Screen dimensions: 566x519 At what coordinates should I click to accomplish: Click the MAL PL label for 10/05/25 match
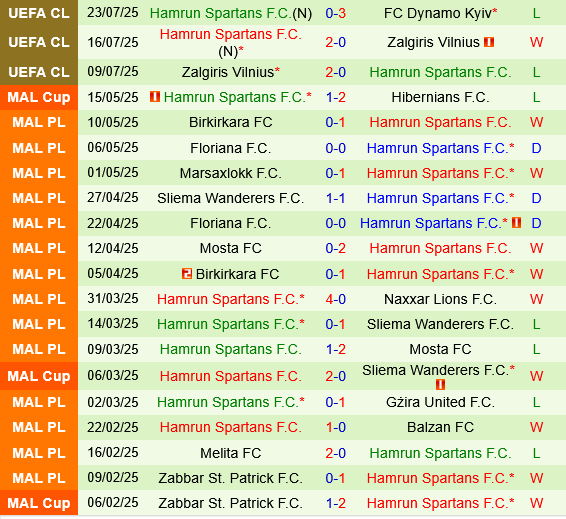coord(39,122)
